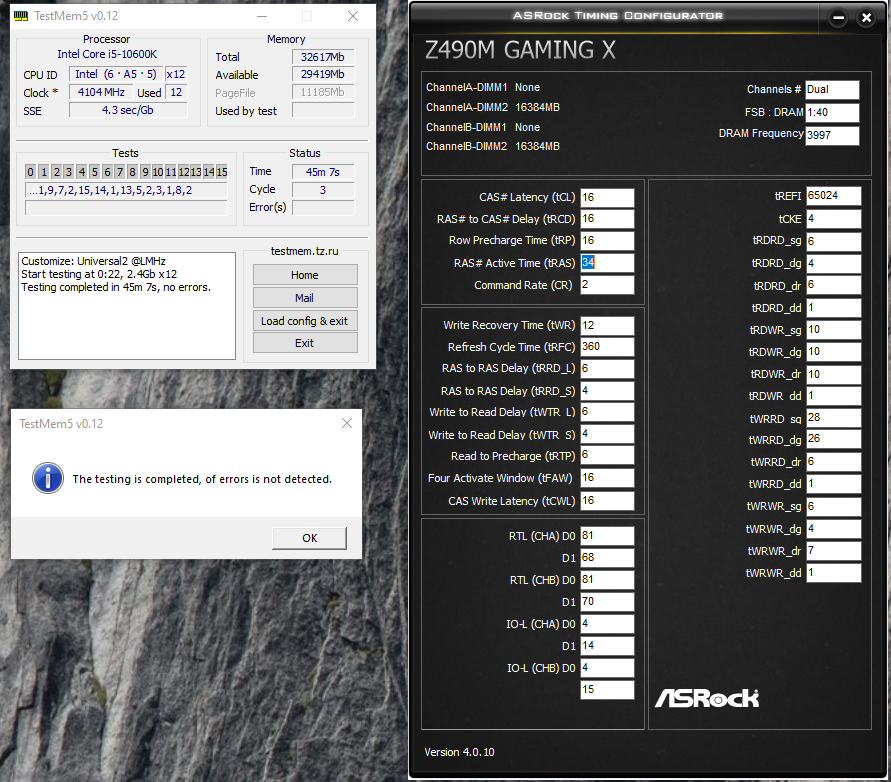The image size is (891, 782).
Task: Select test number 7 box in Tests
Action: tap(119, 172)
